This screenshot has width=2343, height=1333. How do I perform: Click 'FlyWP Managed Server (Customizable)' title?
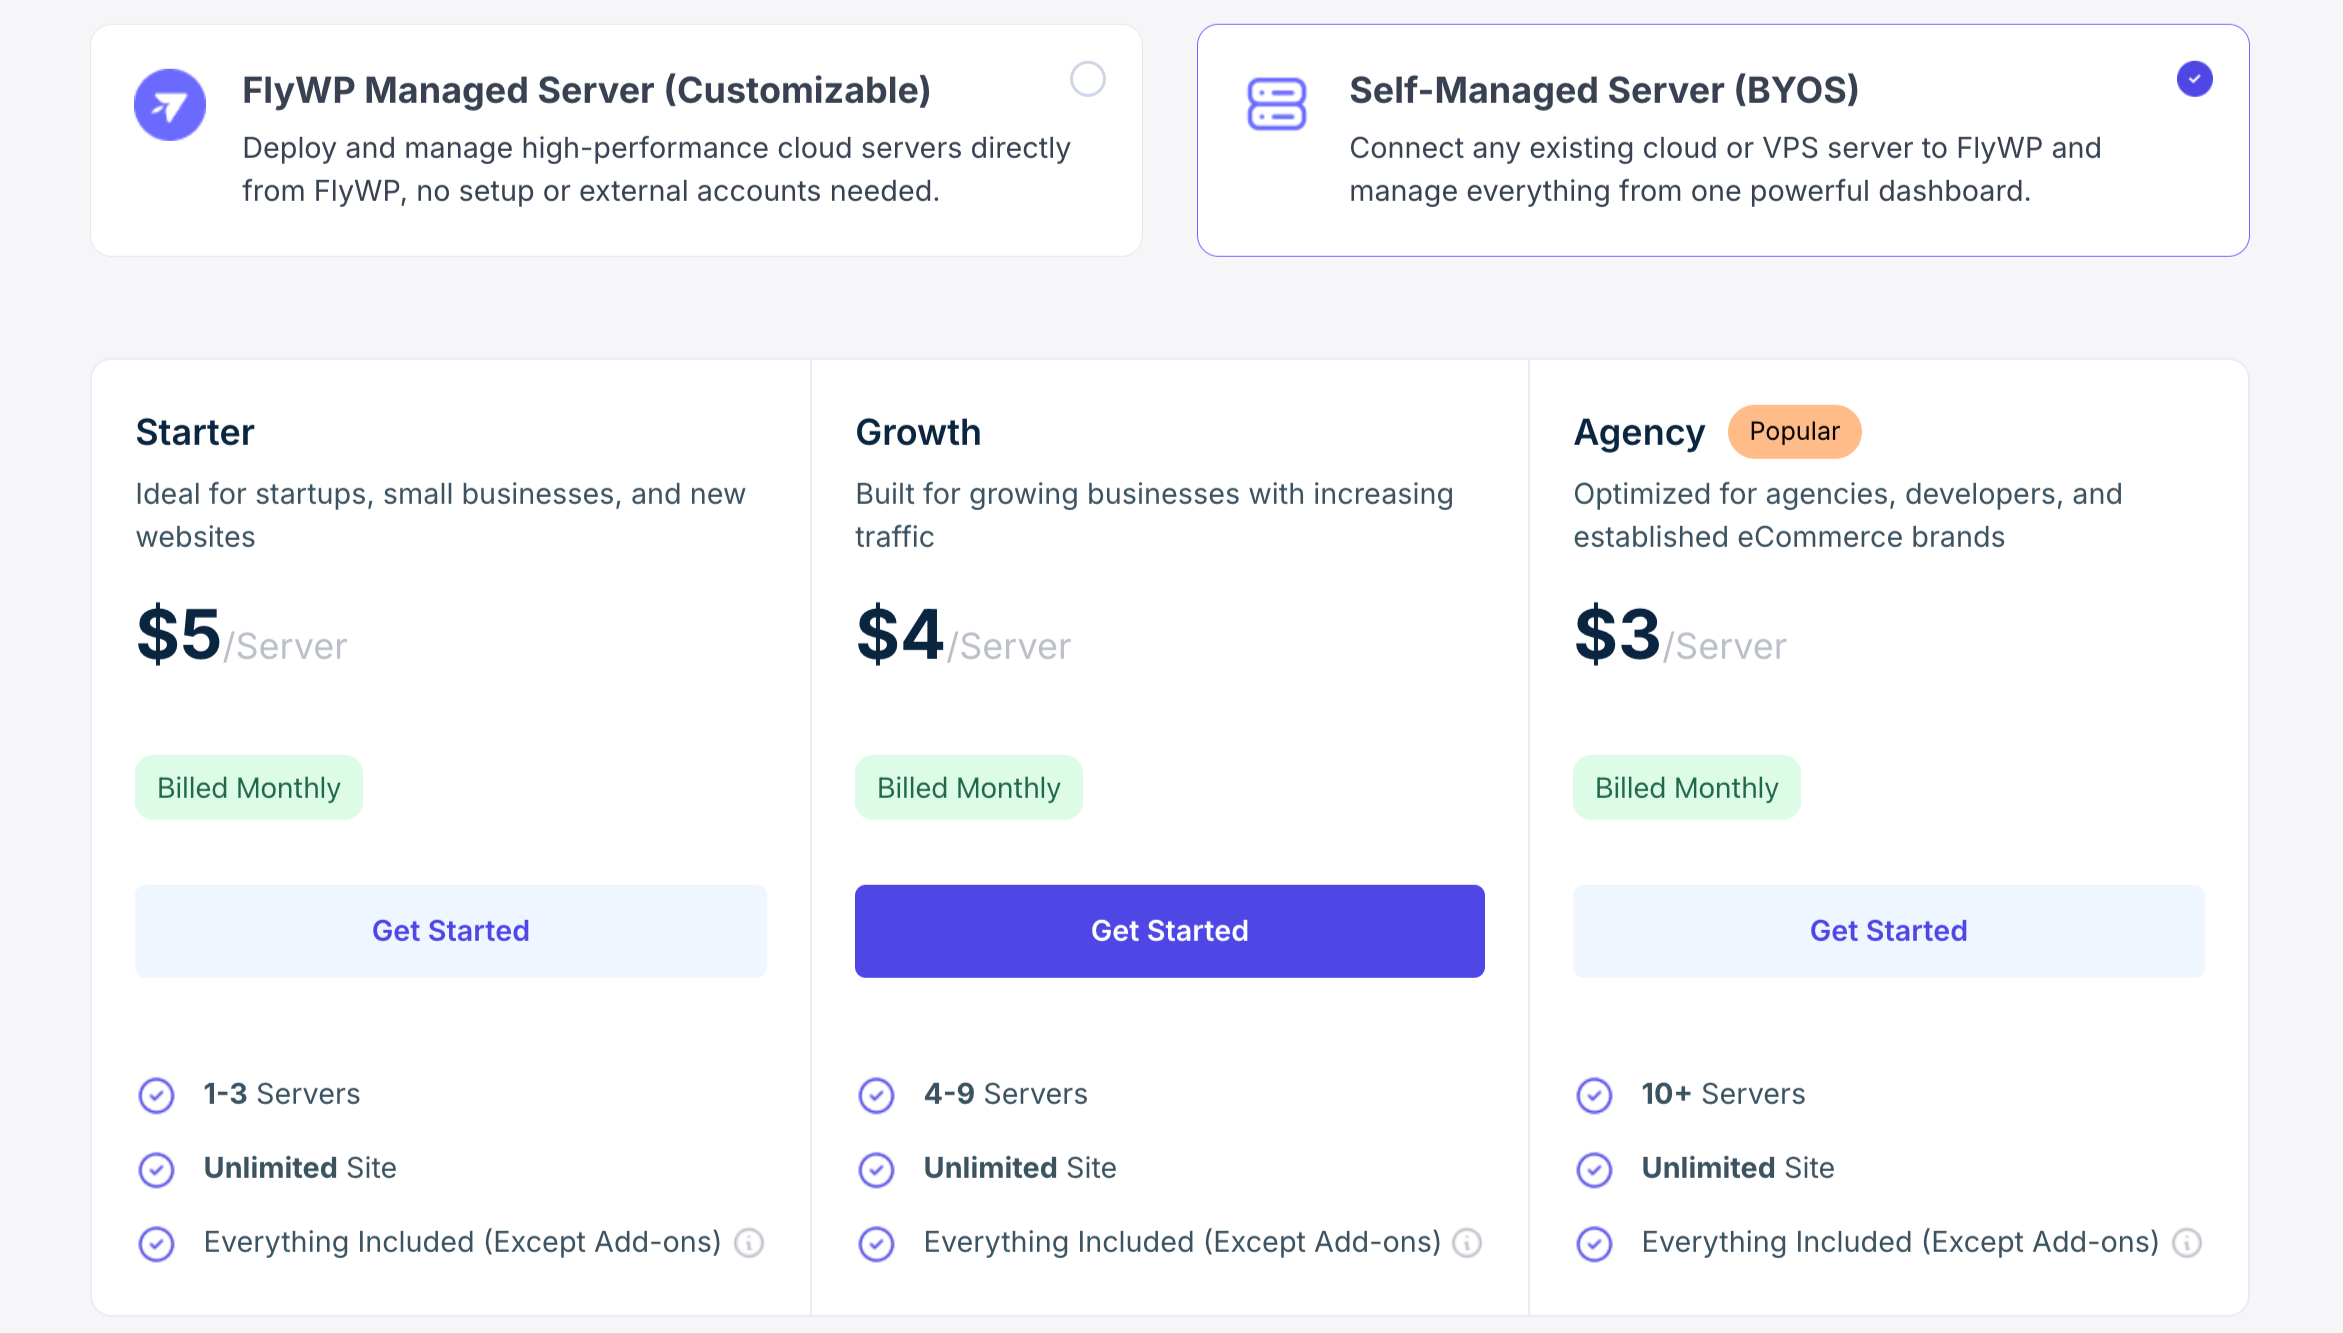pos(587,90)
